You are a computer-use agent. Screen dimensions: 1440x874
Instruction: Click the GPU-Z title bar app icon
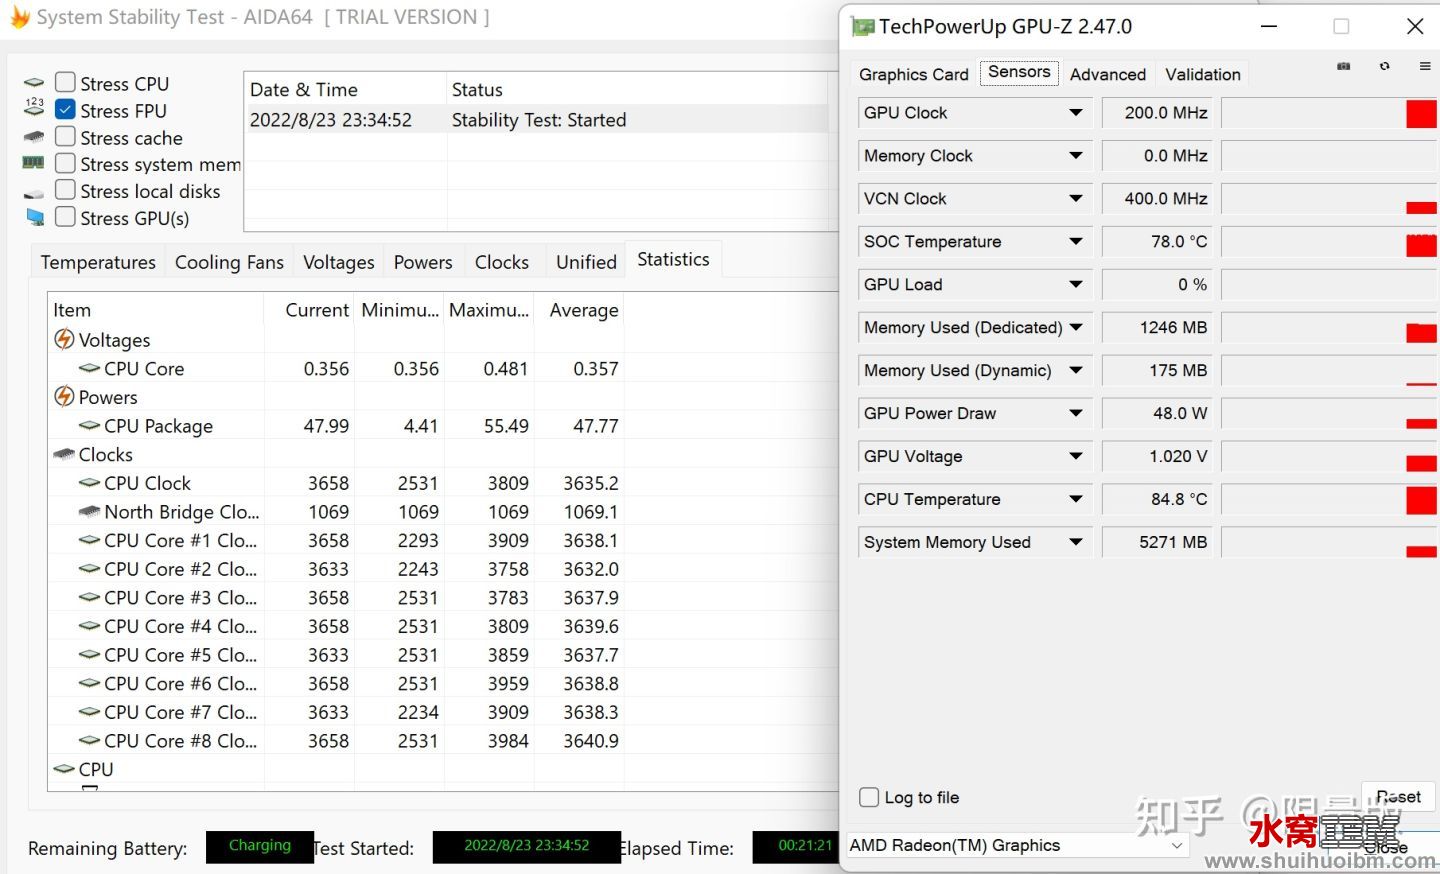[x=862, y=27]
